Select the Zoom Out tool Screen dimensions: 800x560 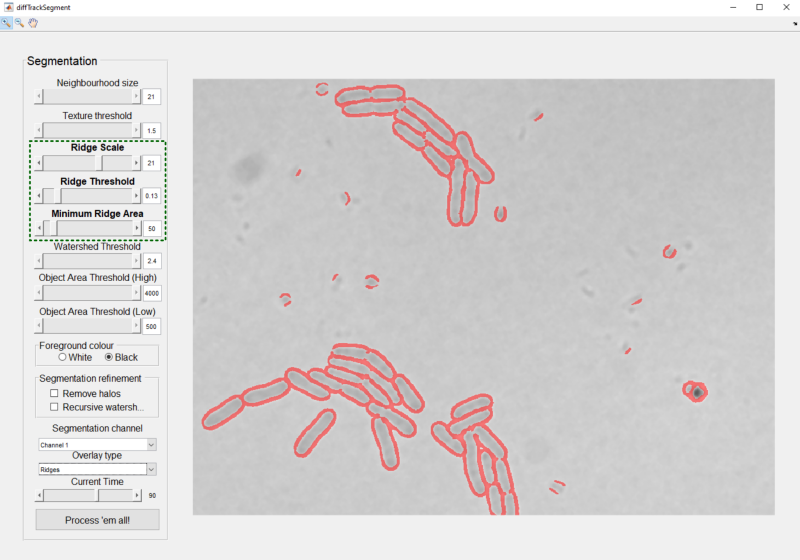pyautogui.click(x=19, y=23)
